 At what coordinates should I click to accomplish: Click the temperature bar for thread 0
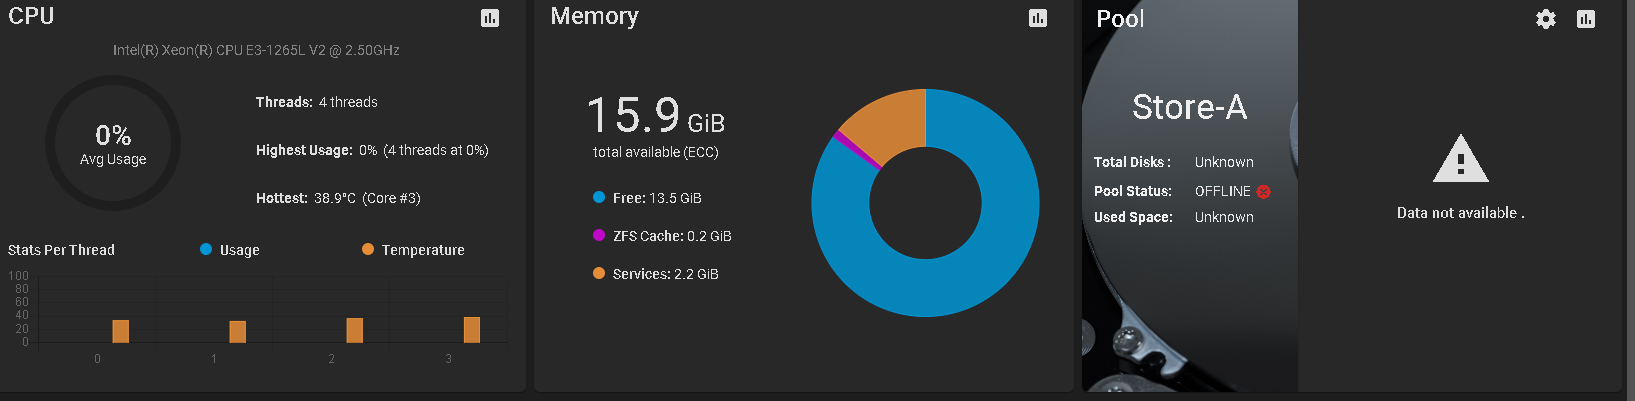click(121, 331)
